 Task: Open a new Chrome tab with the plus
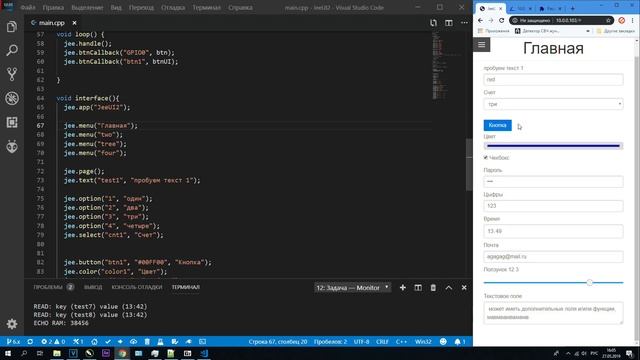pyautogui.click(x=573, y=8)
